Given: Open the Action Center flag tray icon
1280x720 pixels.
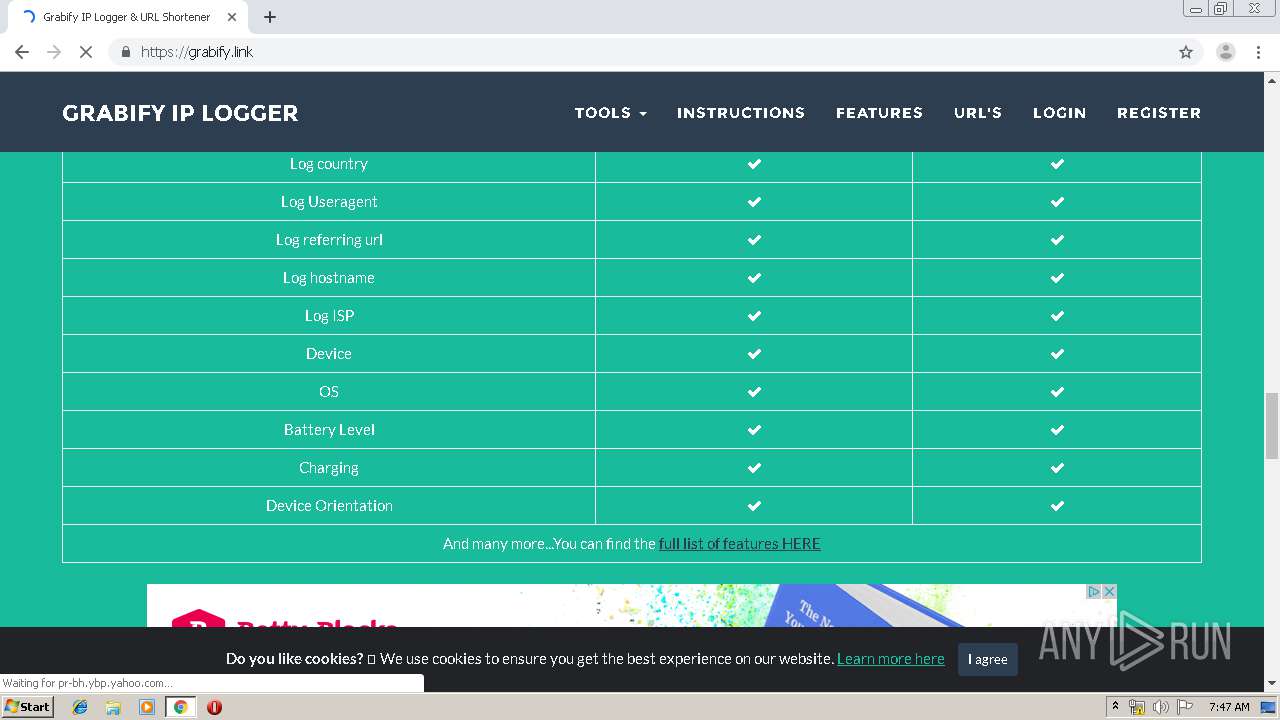Looking at the screenshot, I should coord(1185,707).
